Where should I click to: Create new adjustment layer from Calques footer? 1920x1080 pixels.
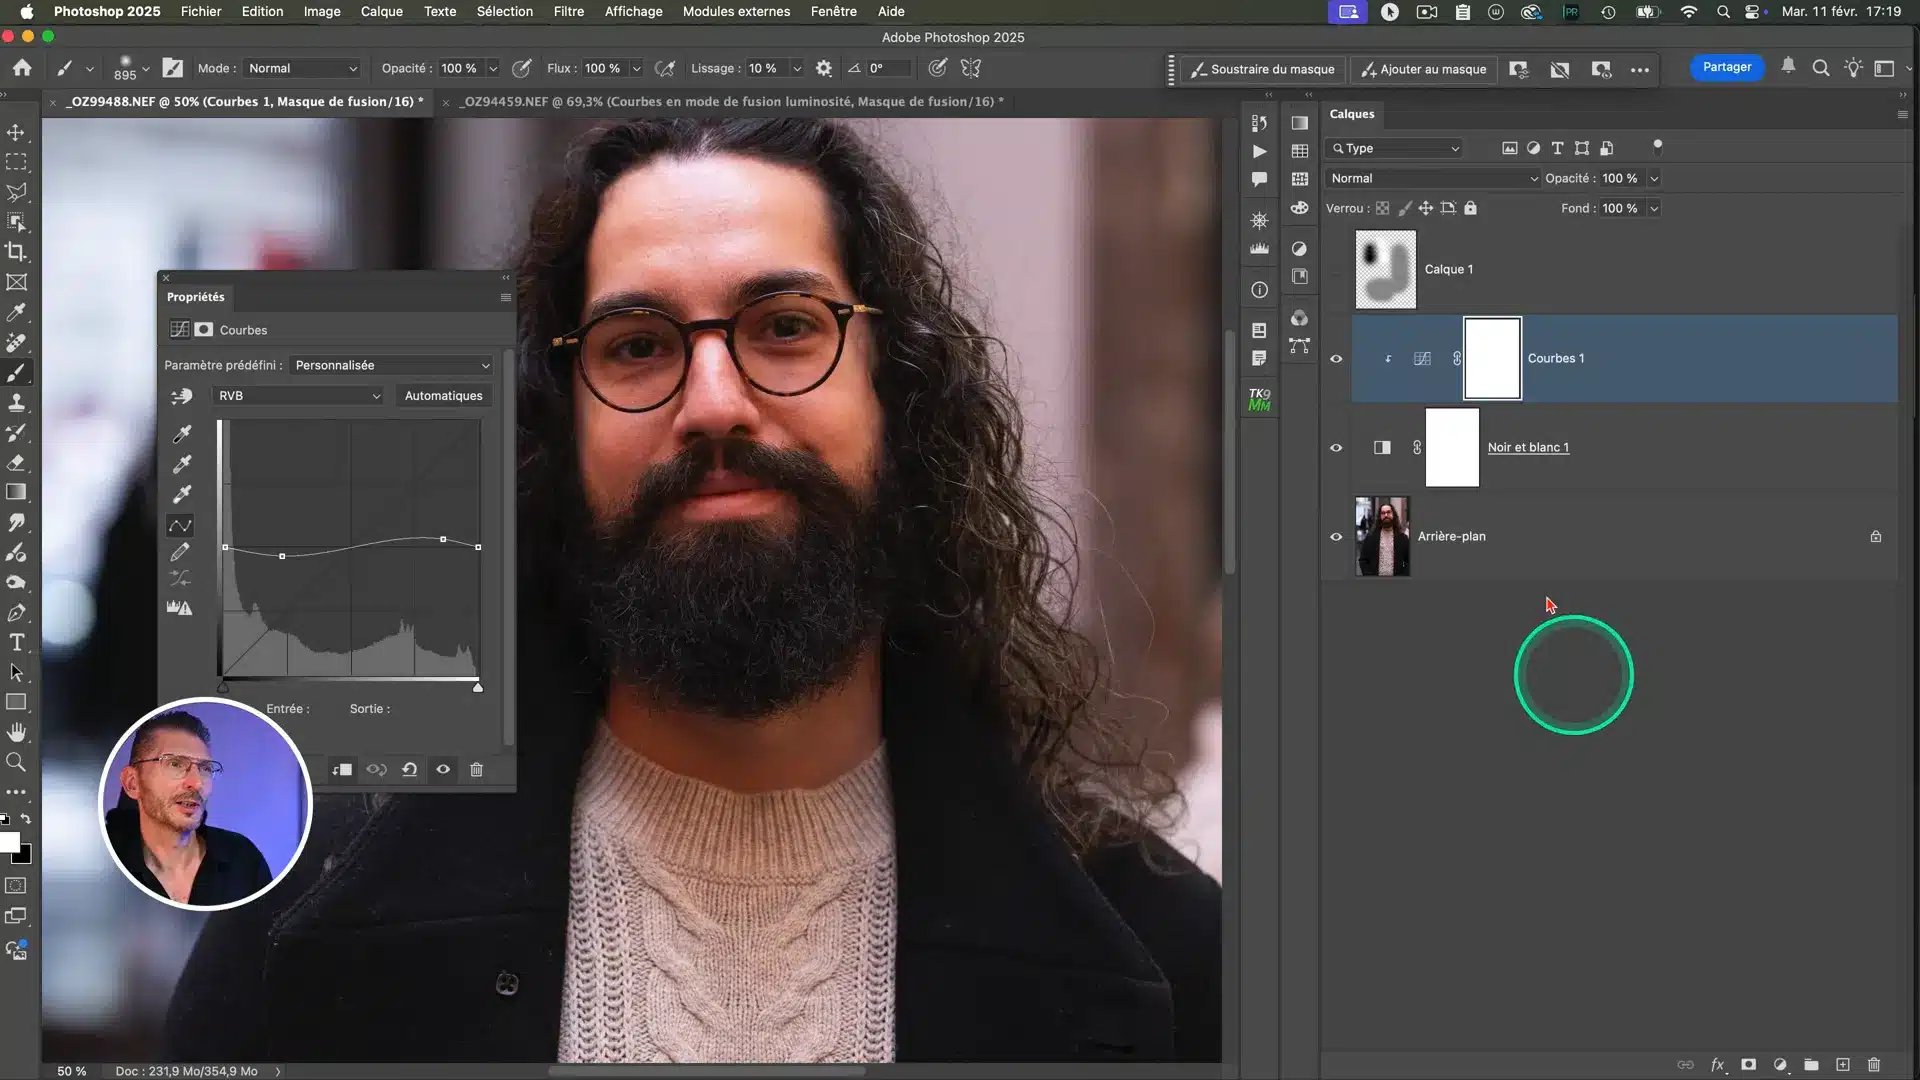tap(1780, 1065)
